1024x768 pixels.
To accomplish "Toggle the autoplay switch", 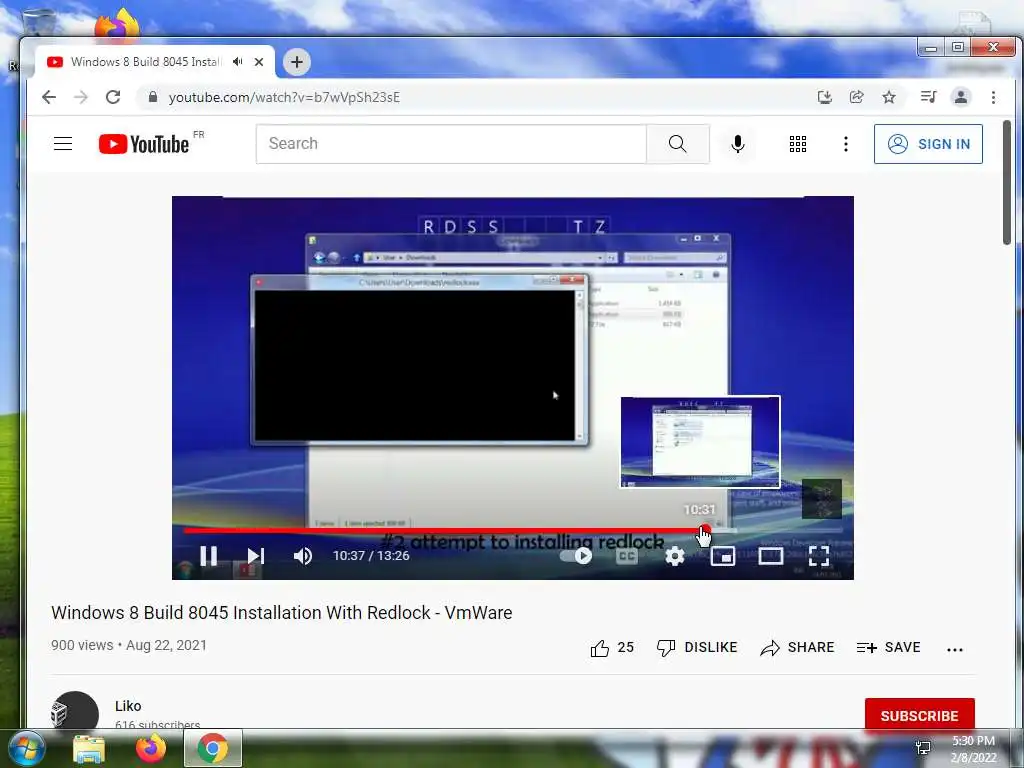I will point(576,556).
